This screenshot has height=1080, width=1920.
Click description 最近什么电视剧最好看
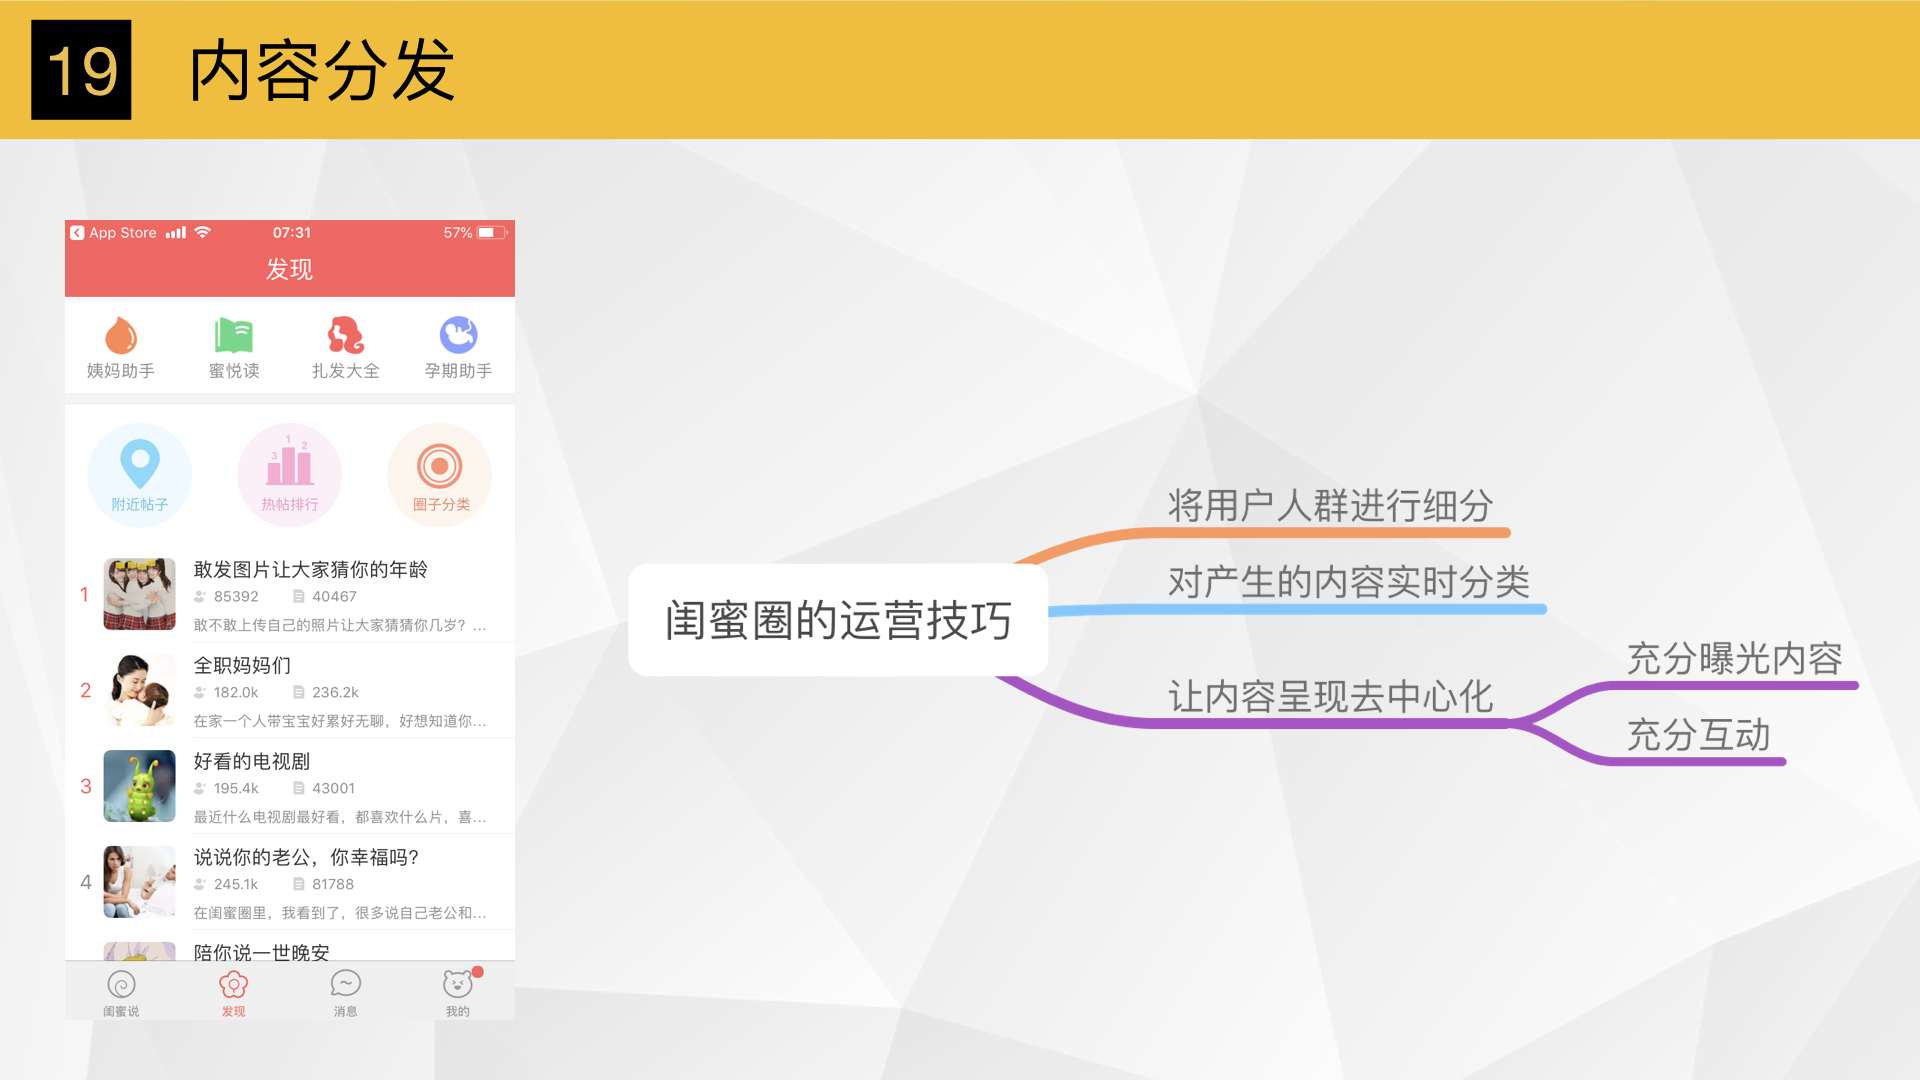click(340, 817)
